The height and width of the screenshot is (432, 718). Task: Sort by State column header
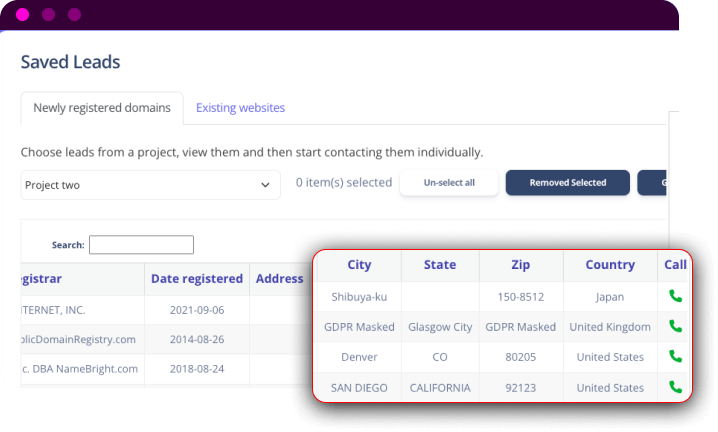(x=440, y=265)
